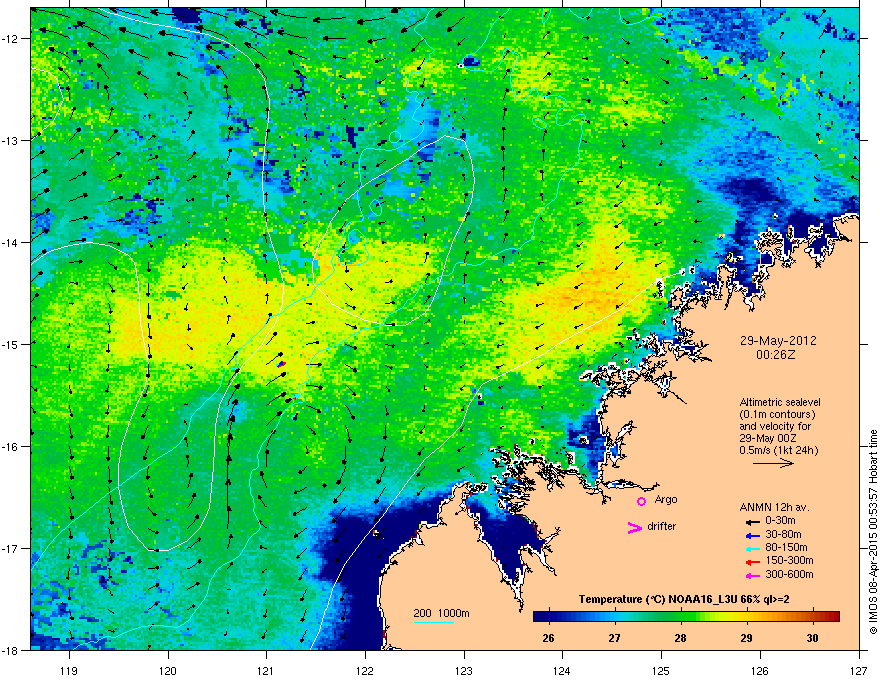
Task: Click the longitude axis label '126'
Action: tap(760, 670)
